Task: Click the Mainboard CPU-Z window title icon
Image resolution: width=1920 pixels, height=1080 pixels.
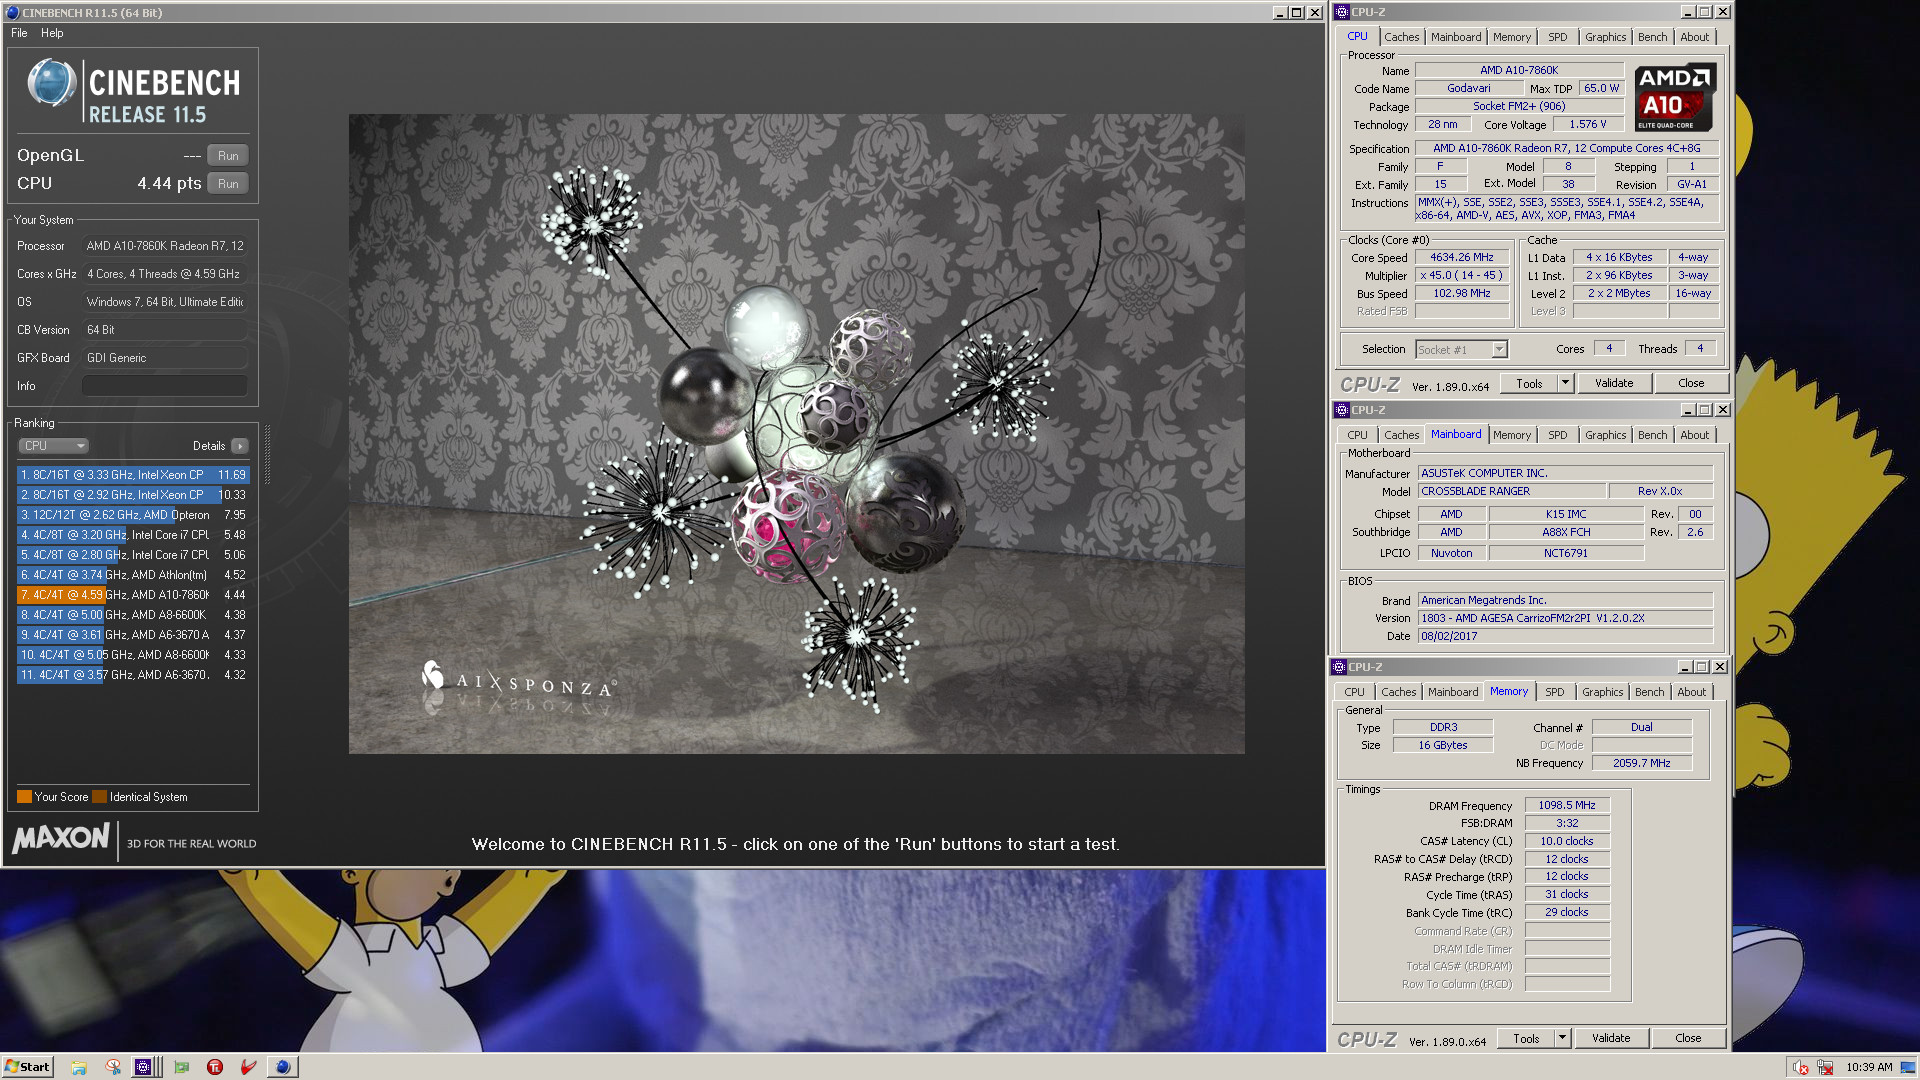Action: click(x=1342, y=410)
